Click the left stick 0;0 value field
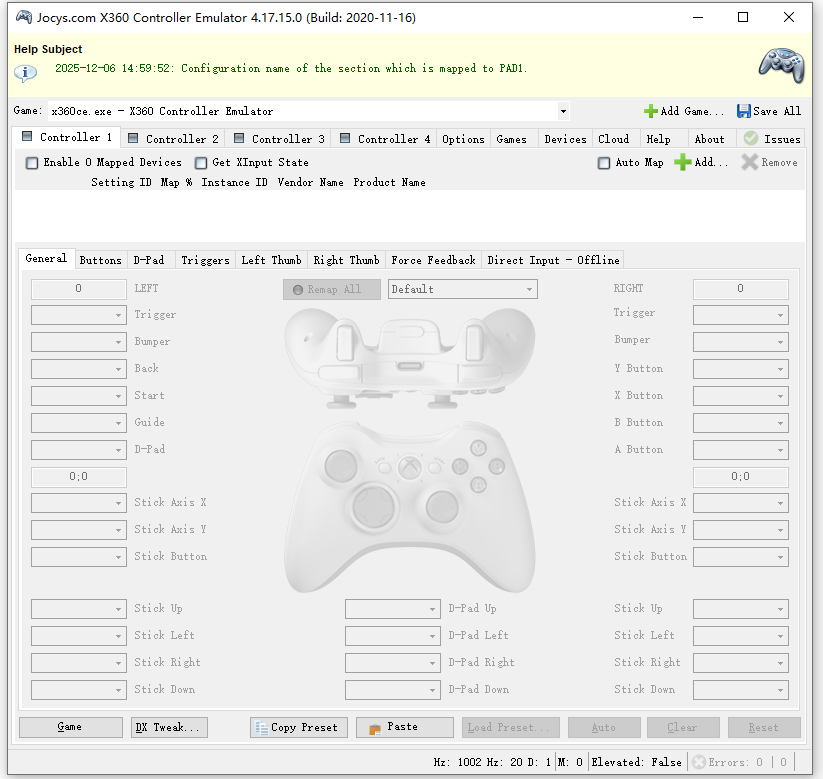 (x=79, y=477)
